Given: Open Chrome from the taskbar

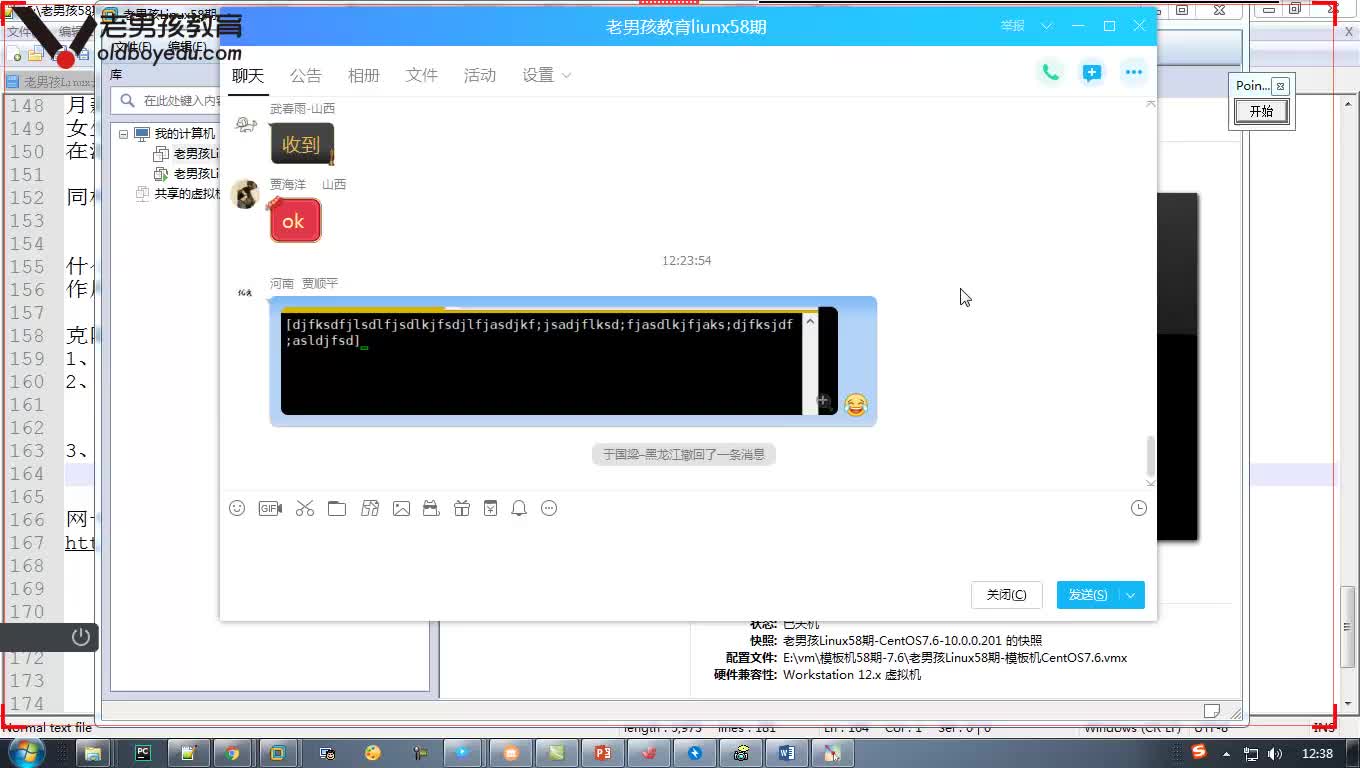Looking at the screenshot, I should click(232, 753).
